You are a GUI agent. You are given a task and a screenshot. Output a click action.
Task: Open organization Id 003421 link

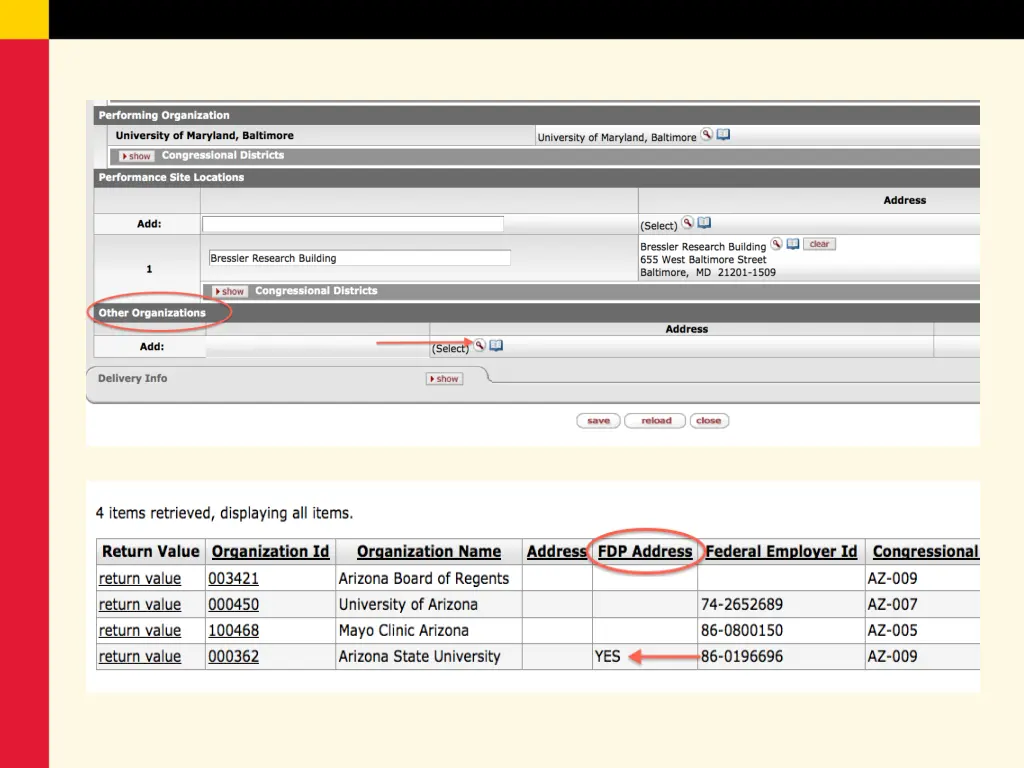233,579
